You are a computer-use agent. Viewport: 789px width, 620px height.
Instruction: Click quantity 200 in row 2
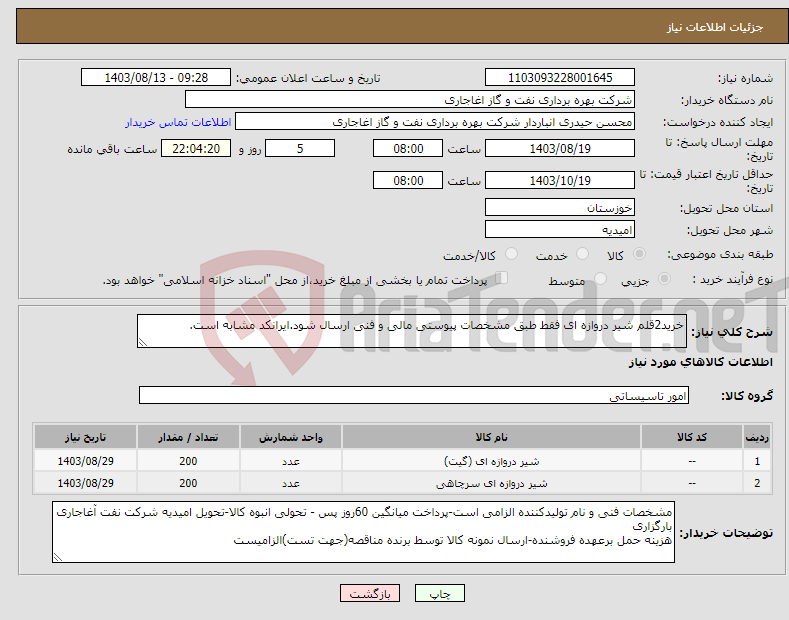(x=188, y=483)
